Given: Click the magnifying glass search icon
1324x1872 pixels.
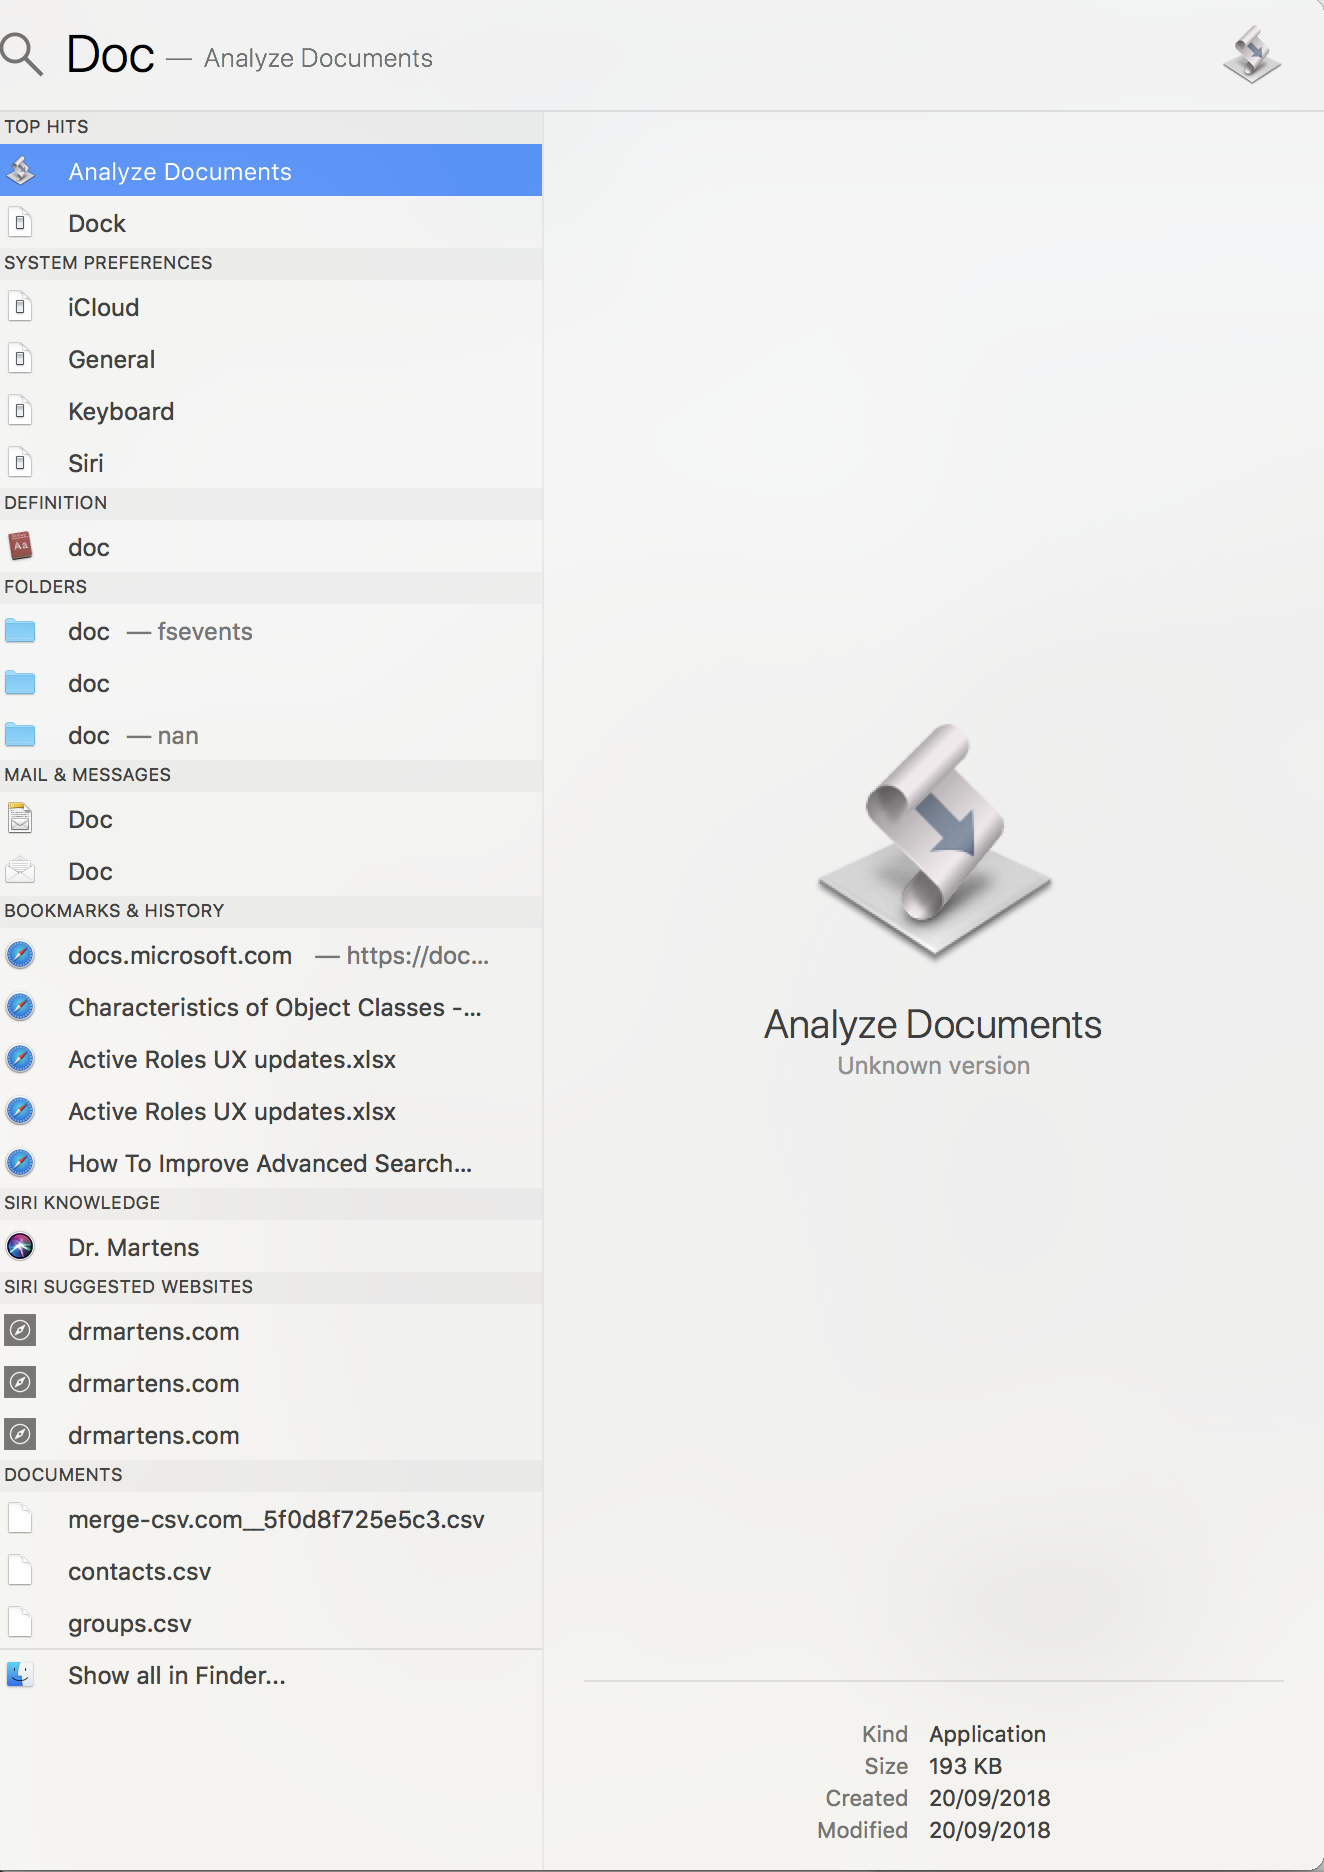Looking at the screenshot, I should pos(22,54).
